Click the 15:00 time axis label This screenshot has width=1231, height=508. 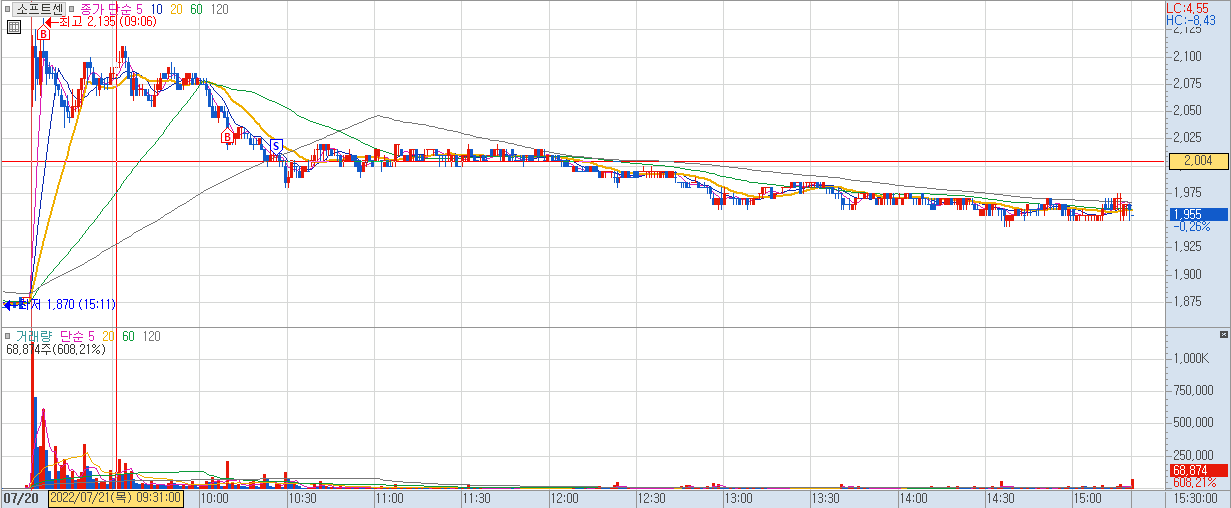click(x=1087, y=497)
